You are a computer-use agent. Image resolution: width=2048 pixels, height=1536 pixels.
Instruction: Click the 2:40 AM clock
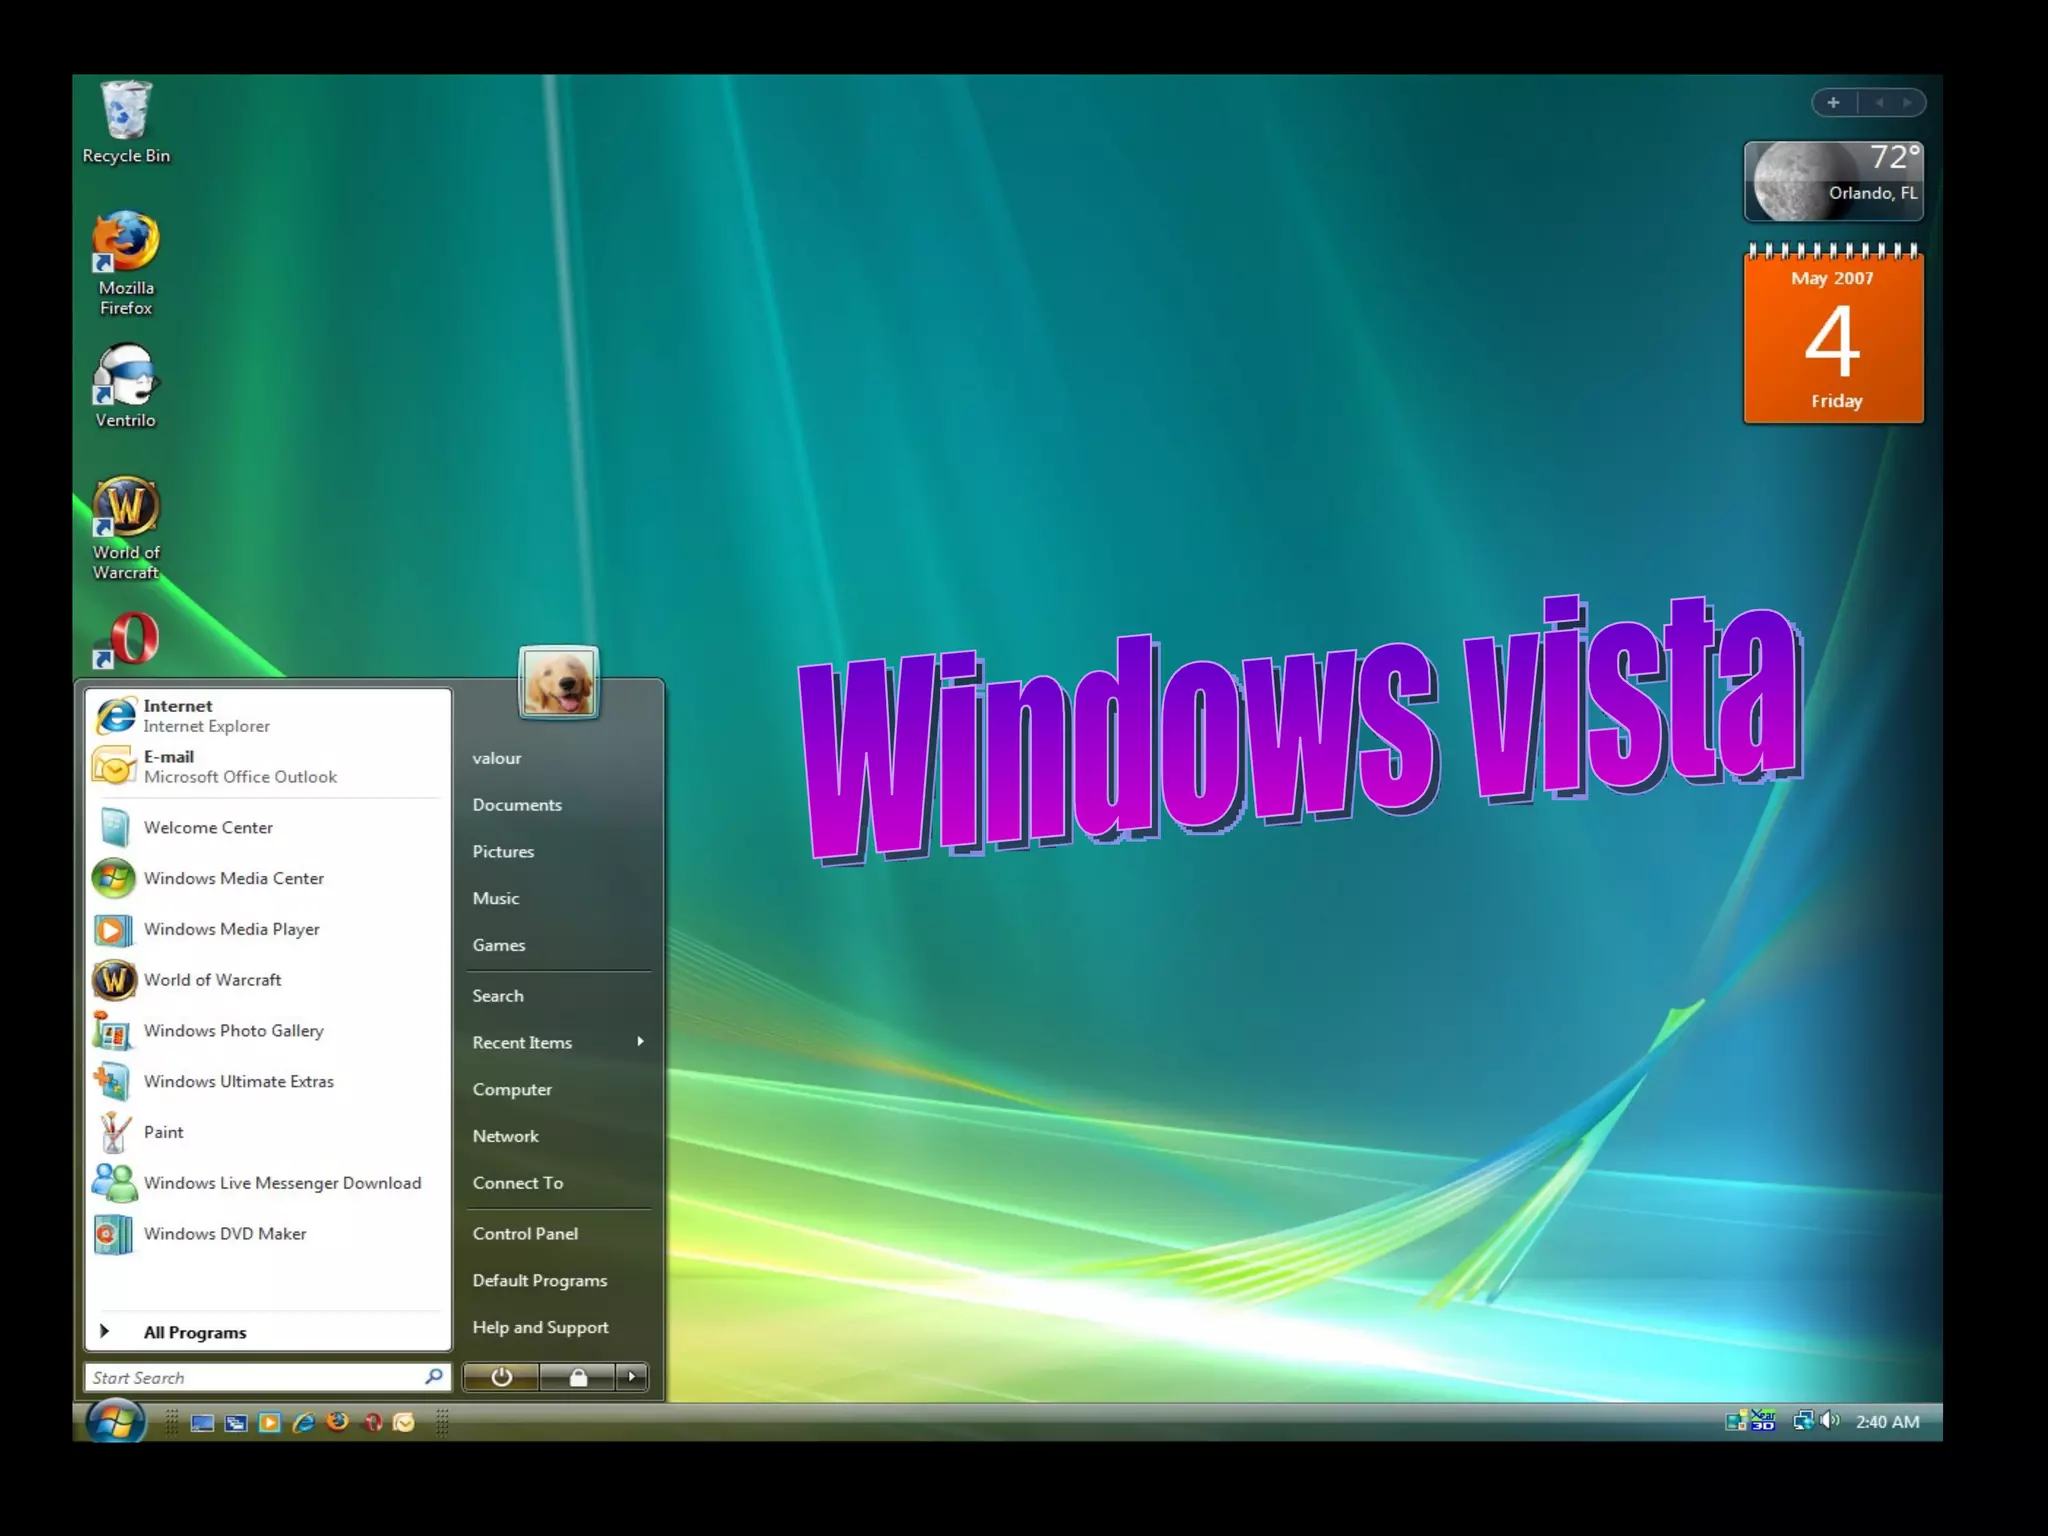pos(1887,1422)
